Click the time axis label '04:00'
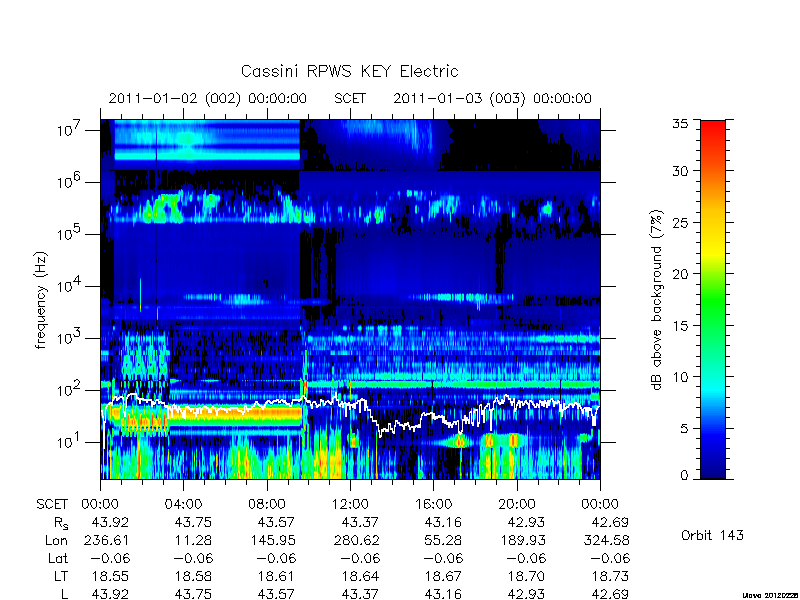800x600 pixels. [x=183, y=504]
